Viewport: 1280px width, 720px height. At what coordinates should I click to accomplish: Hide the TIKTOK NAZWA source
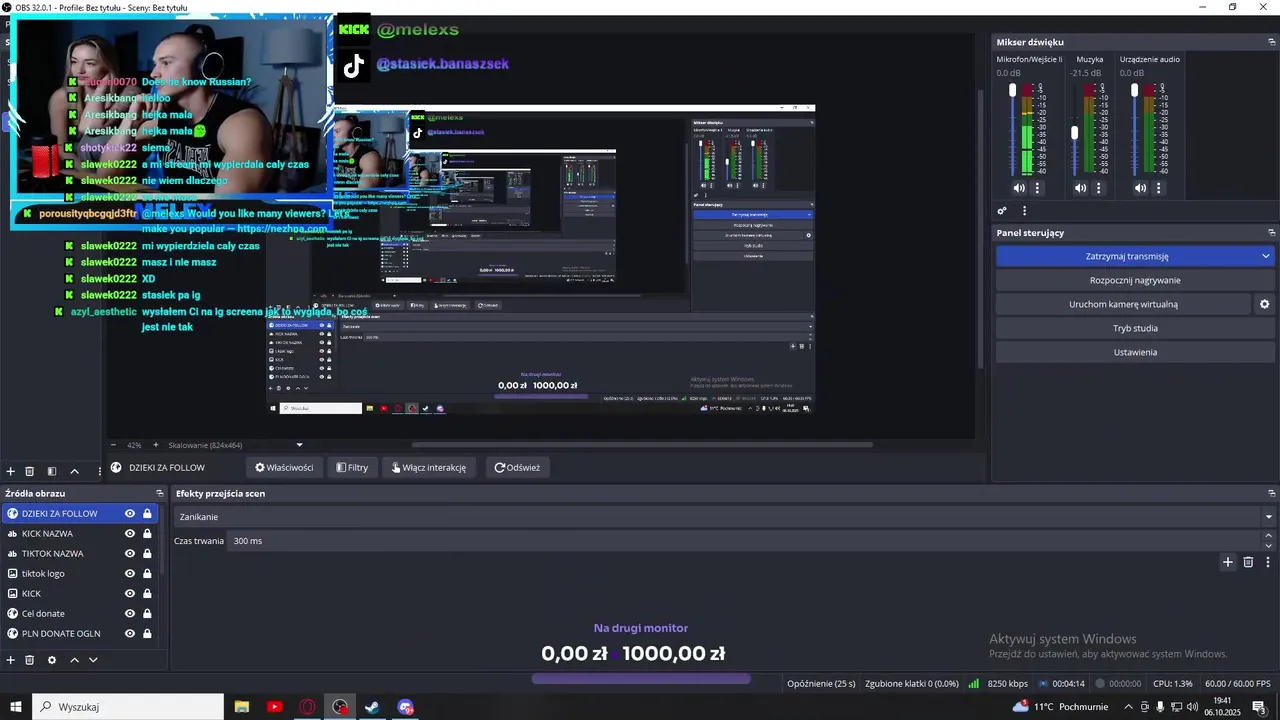129,553
